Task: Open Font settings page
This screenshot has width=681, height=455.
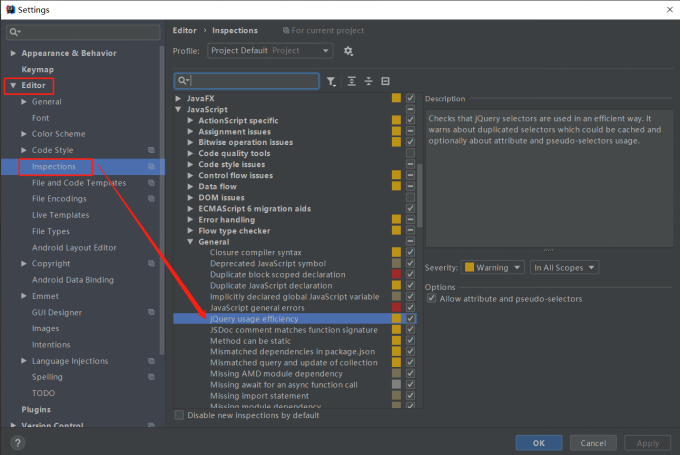Action: [40, 118]
